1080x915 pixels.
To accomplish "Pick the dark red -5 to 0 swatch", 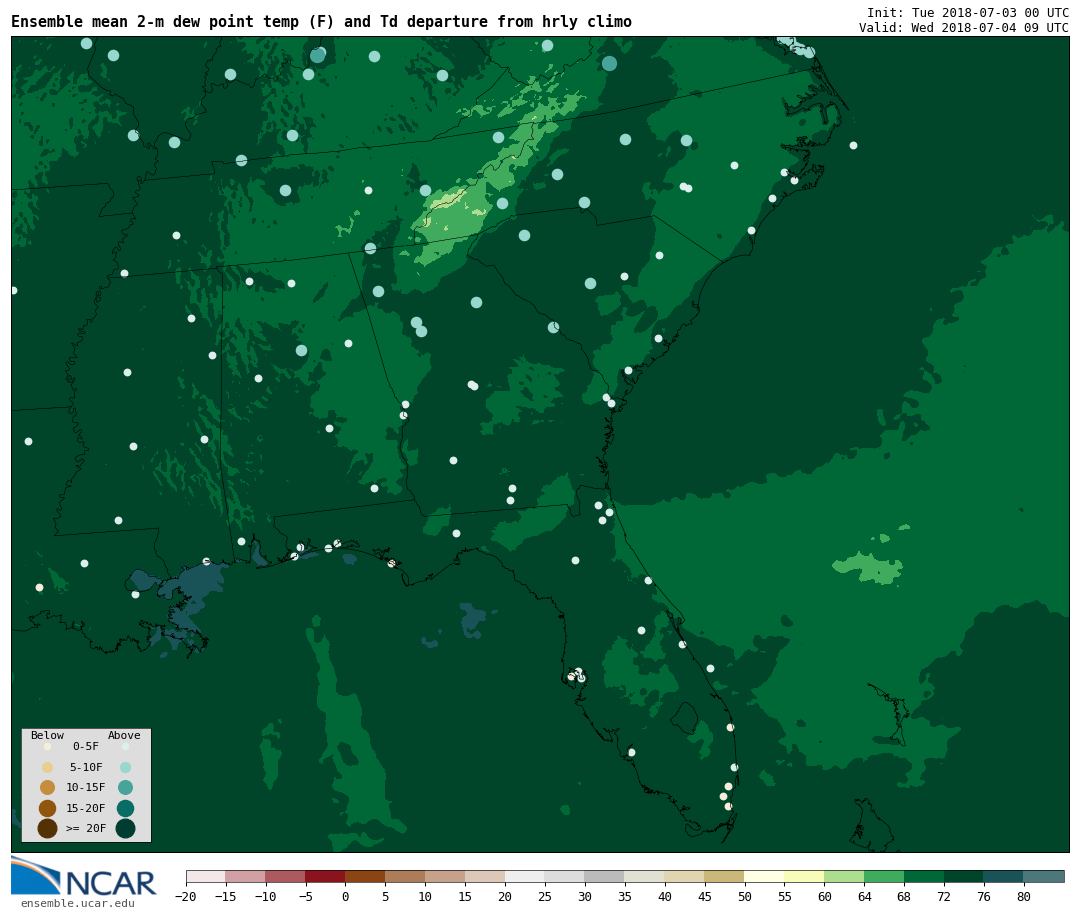I will [x=325, y=877].
